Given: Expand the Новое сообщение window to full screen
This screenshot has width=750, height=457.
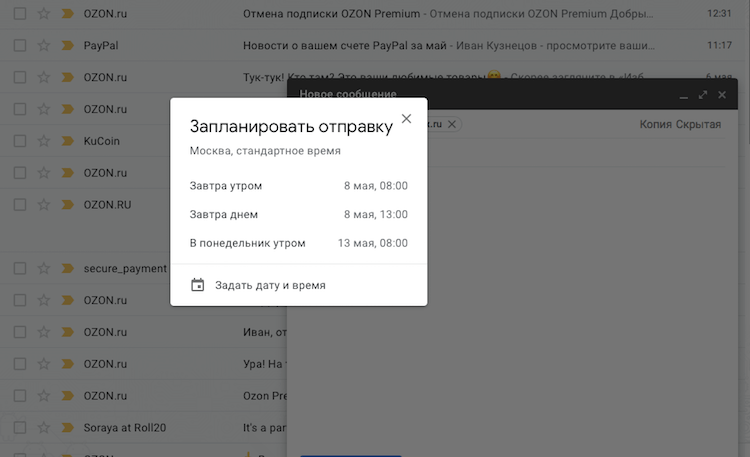Looking at the screenshot, I should coord(703,95).
